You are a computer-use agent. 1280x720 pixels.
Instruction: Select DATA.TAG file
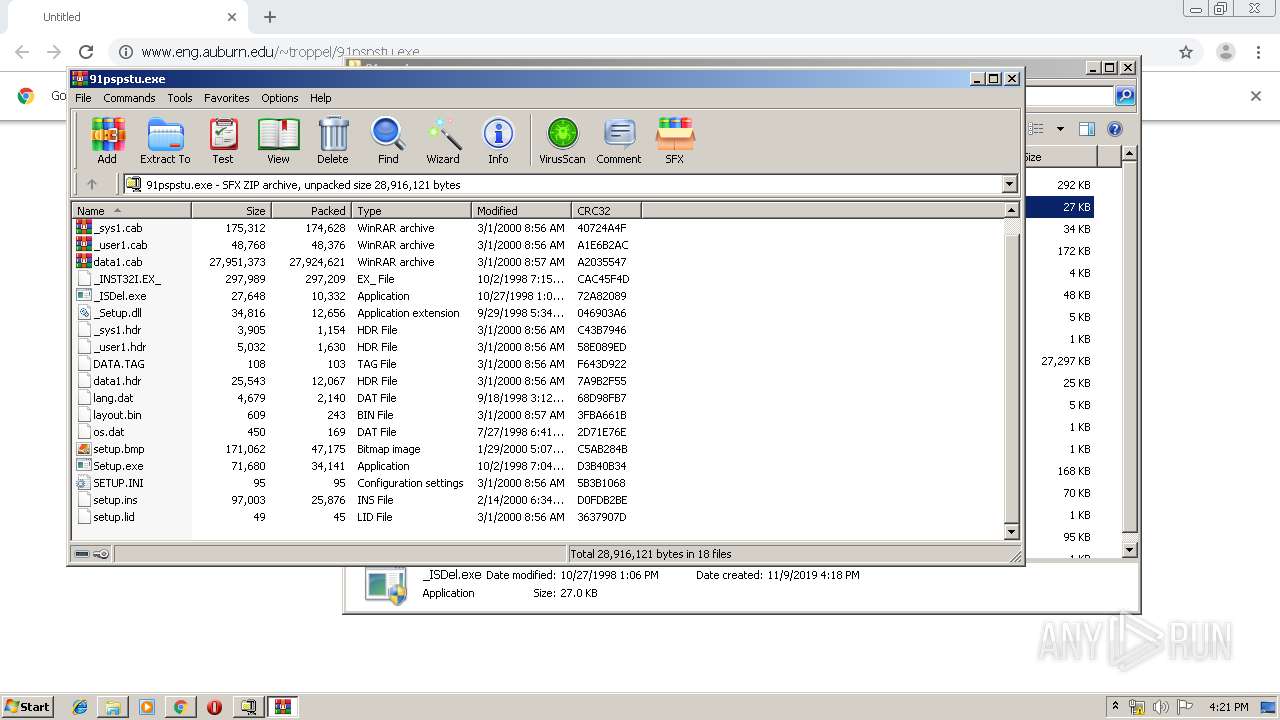pos(118,364)
